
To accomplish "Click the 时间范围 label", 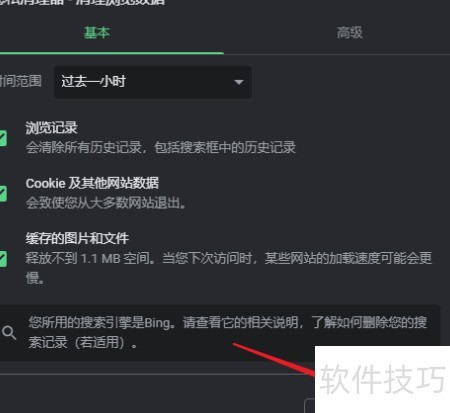I will point(21,81).
